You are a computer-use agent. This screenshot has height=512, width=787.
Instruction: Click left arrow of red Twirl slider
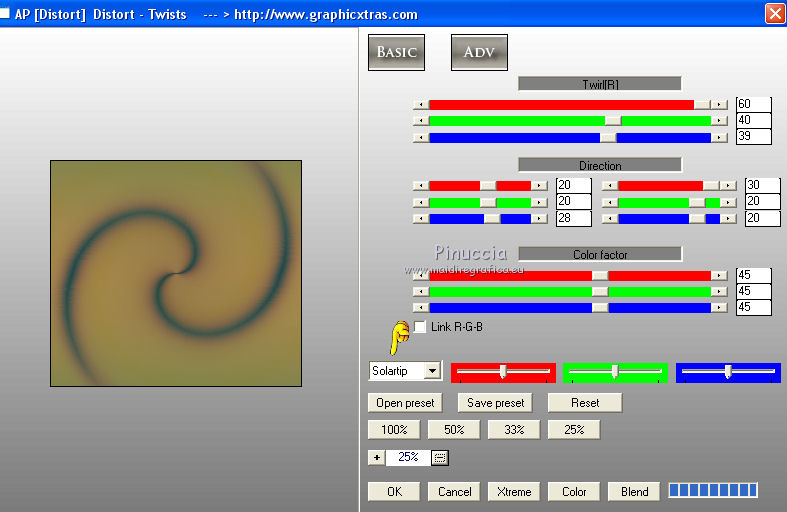421,104
